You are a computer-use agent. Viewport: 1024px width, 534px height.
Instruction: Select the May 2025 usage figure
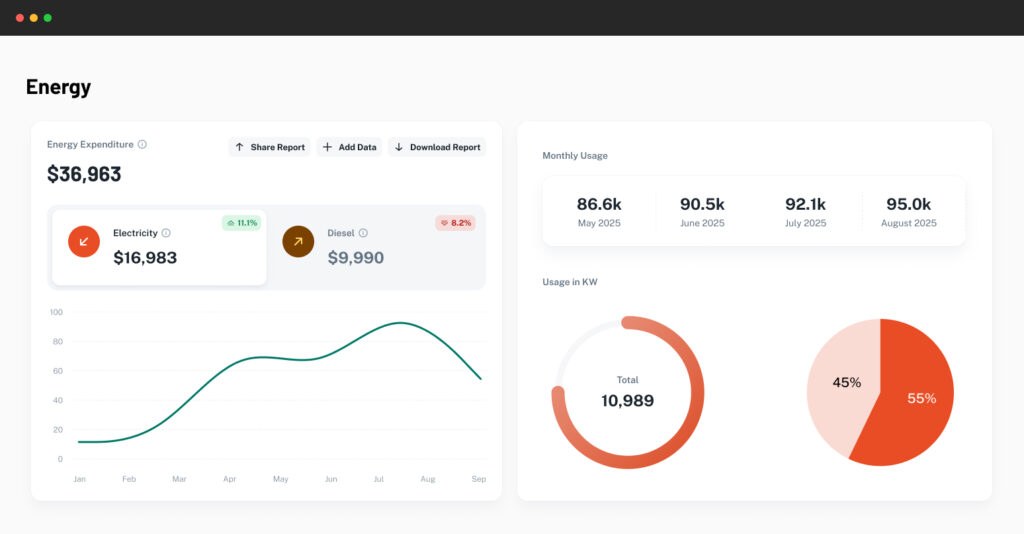pyautogui.click(x=599, y=211)
